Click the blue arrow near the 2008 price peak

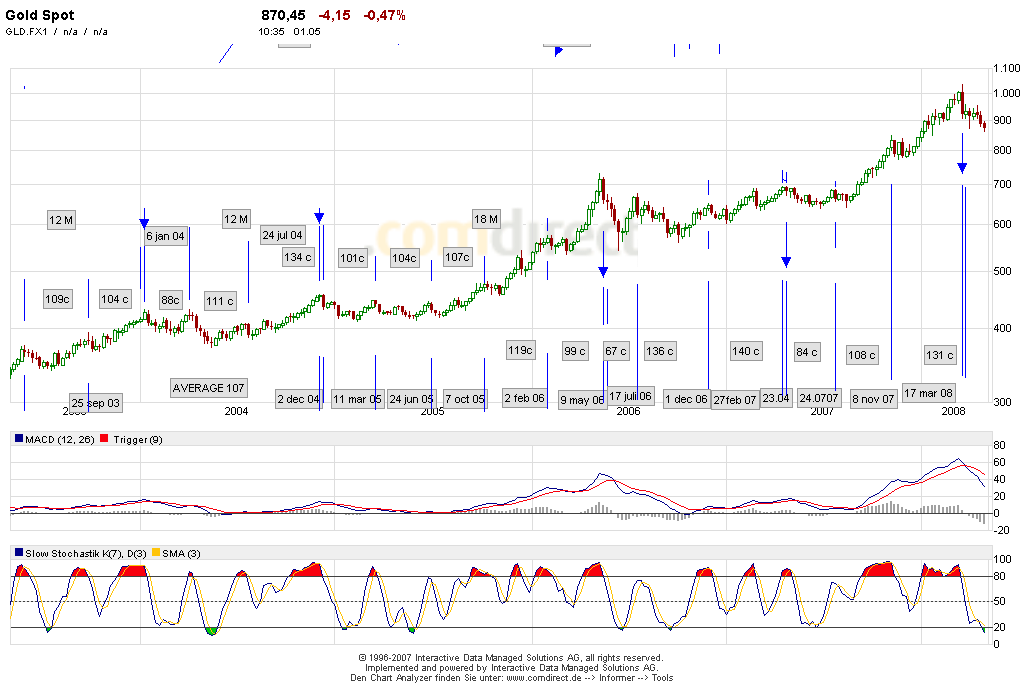point(962,168)
